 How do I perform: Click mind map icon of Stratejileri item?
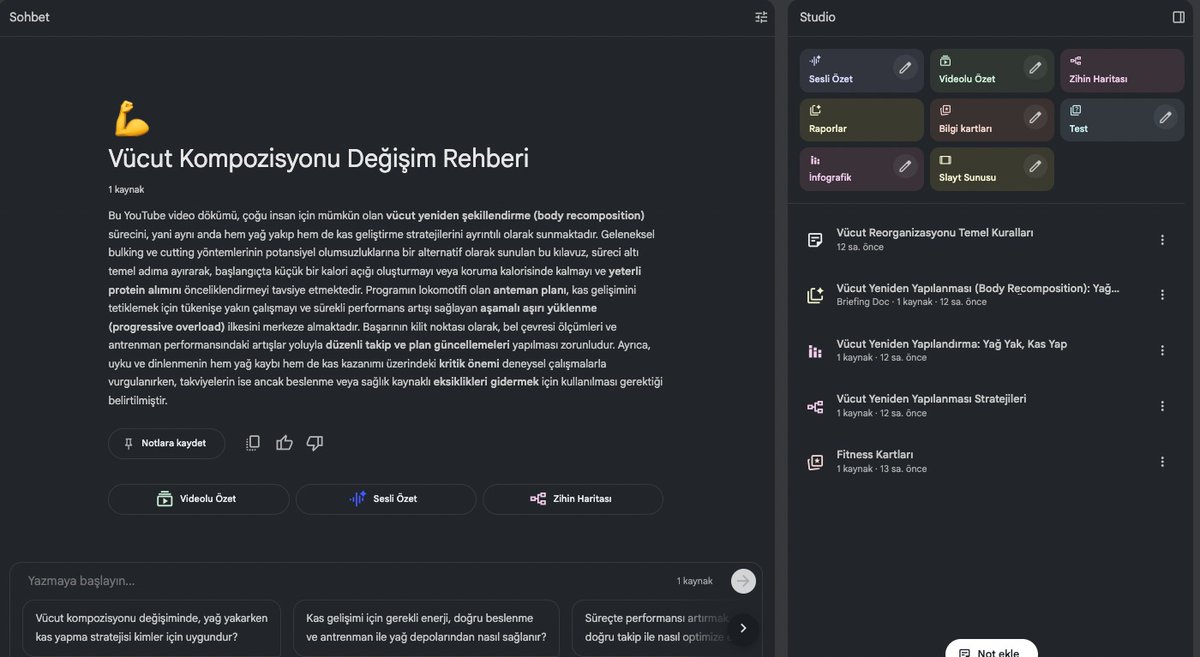(815, 406)
